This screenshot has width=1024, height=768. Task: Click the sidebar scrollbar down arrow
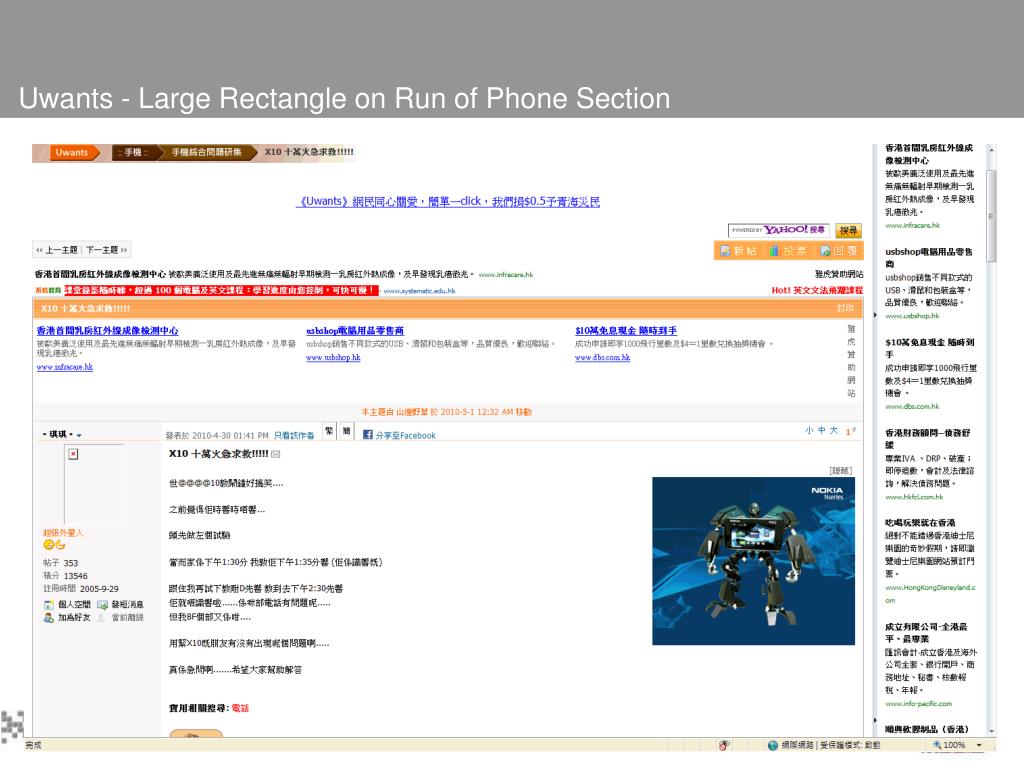point(991,731)
